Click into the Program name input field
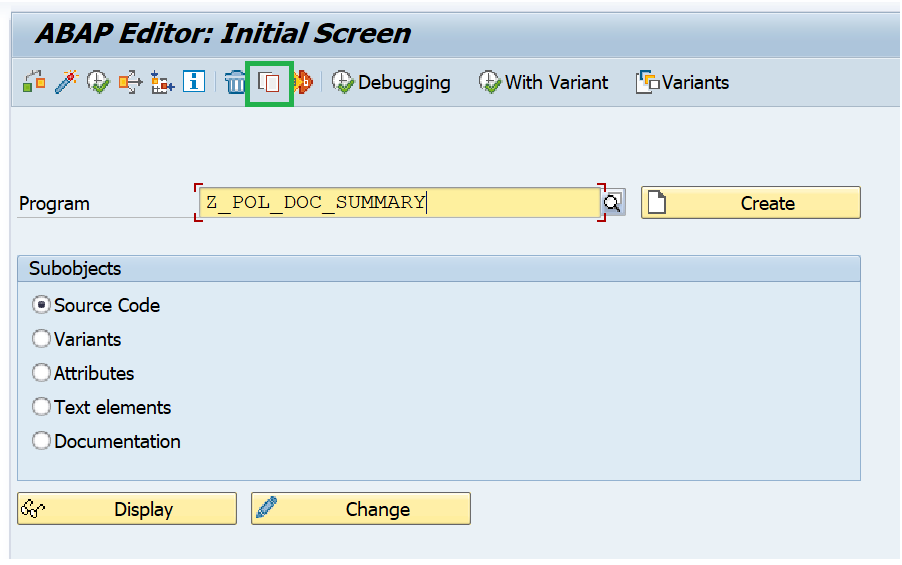 [399, 203]
